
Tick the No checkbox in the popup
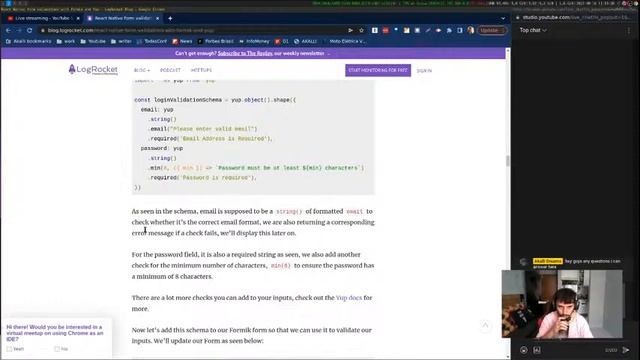click(57, 349)
